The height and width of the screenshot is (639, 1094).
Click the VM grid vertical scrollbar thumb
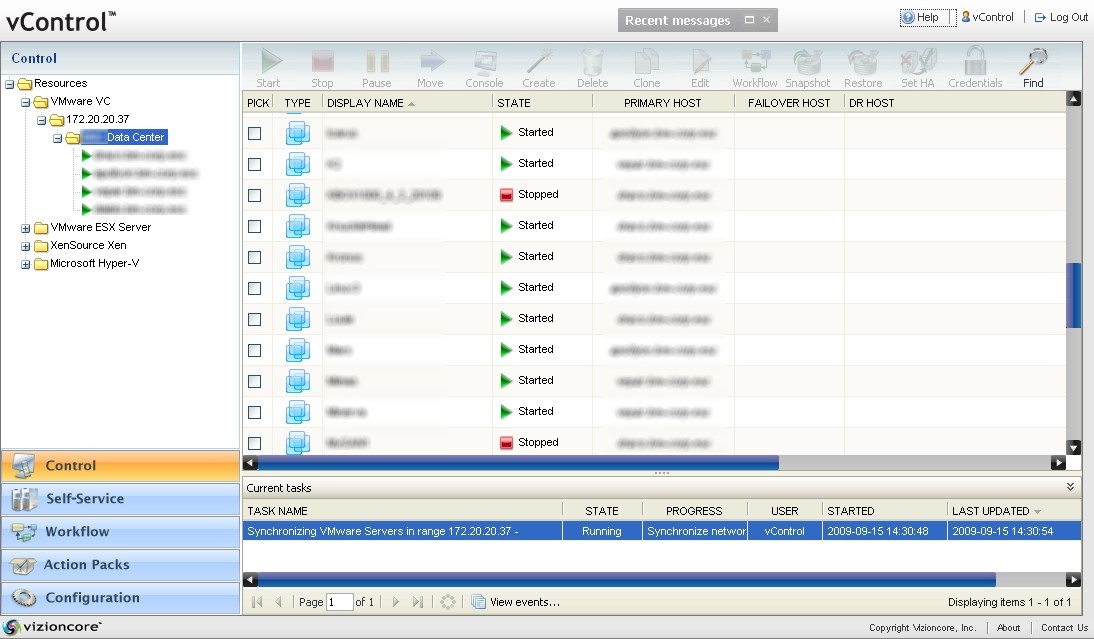(1074, 295)
